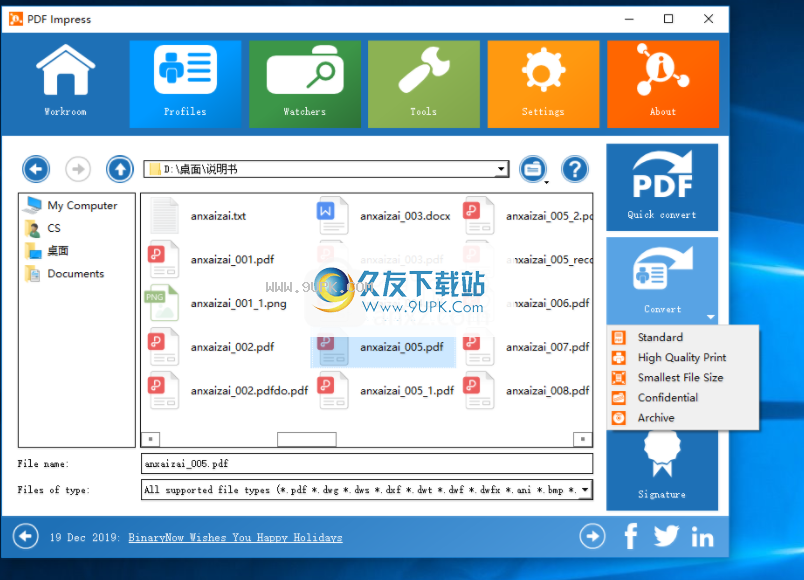This screenshot has width=804, height=580.
Task: Go back with the blue left arrow
Action: pos(36,169)
